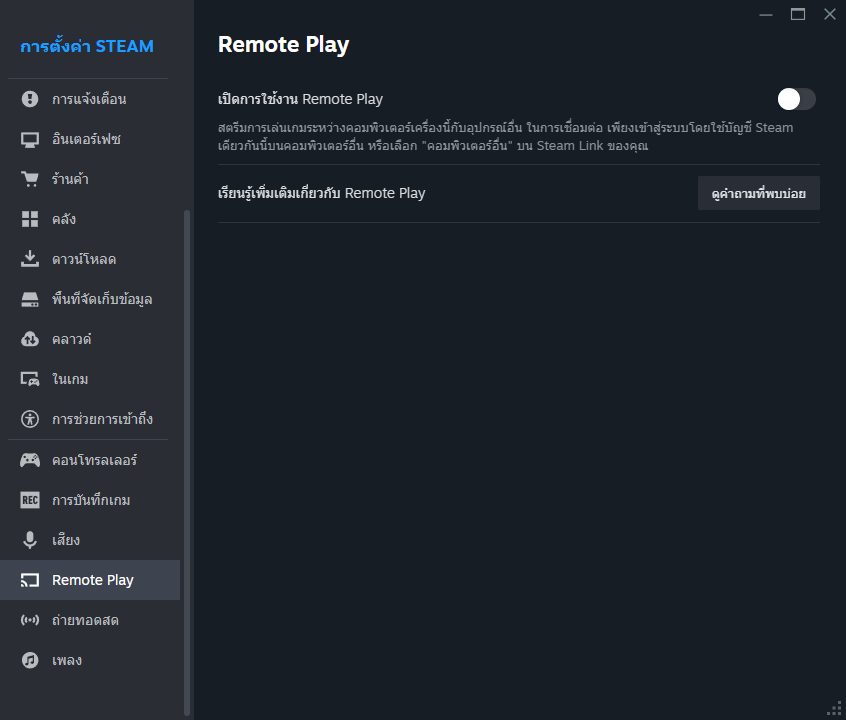Click the sidebar vertical scrollbar
846x720 pixels.
pos(187,450)
